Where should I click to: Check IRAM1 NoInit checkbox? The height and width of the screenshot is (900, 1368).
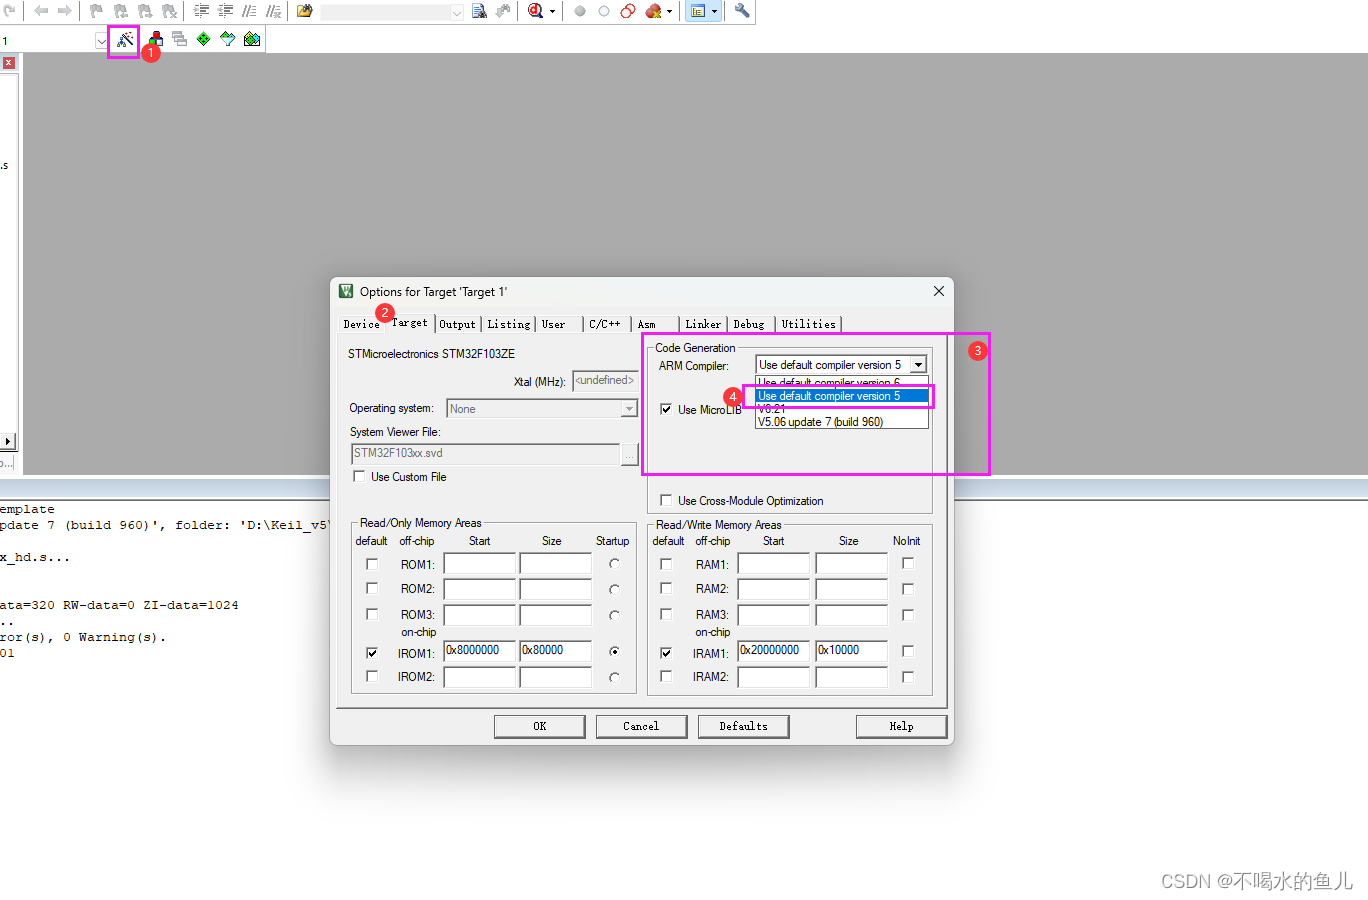908,651
